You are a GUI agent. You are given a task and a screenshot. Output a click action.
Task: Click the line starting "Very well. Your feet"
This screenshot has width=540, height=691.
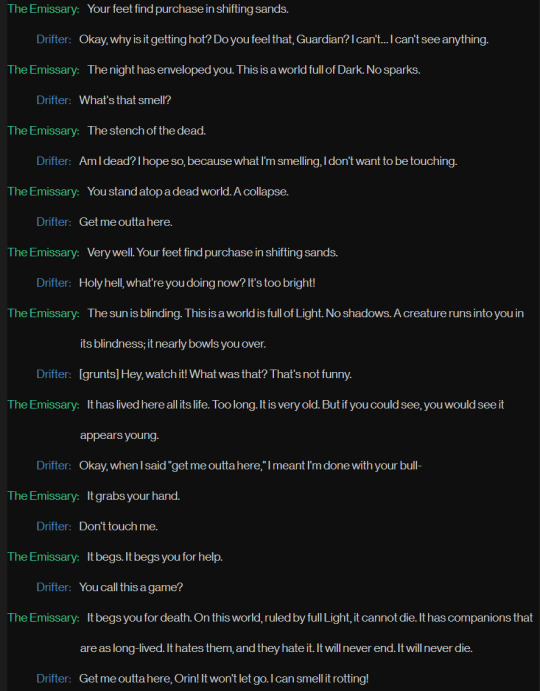point(212,252)
